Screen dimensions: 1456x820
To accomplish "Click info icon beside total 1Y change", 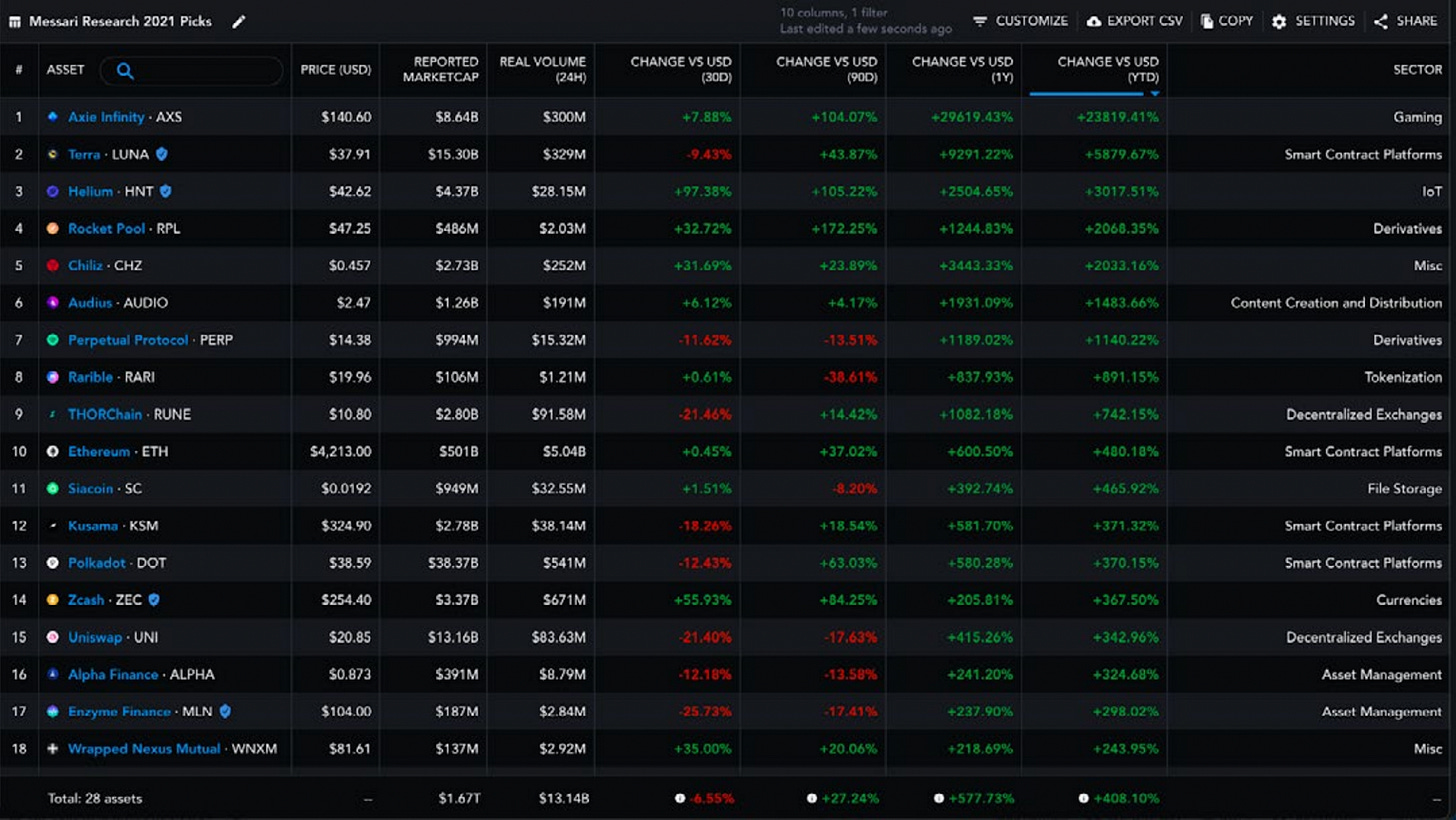I will pyautogui.click(x=939, y=798).
